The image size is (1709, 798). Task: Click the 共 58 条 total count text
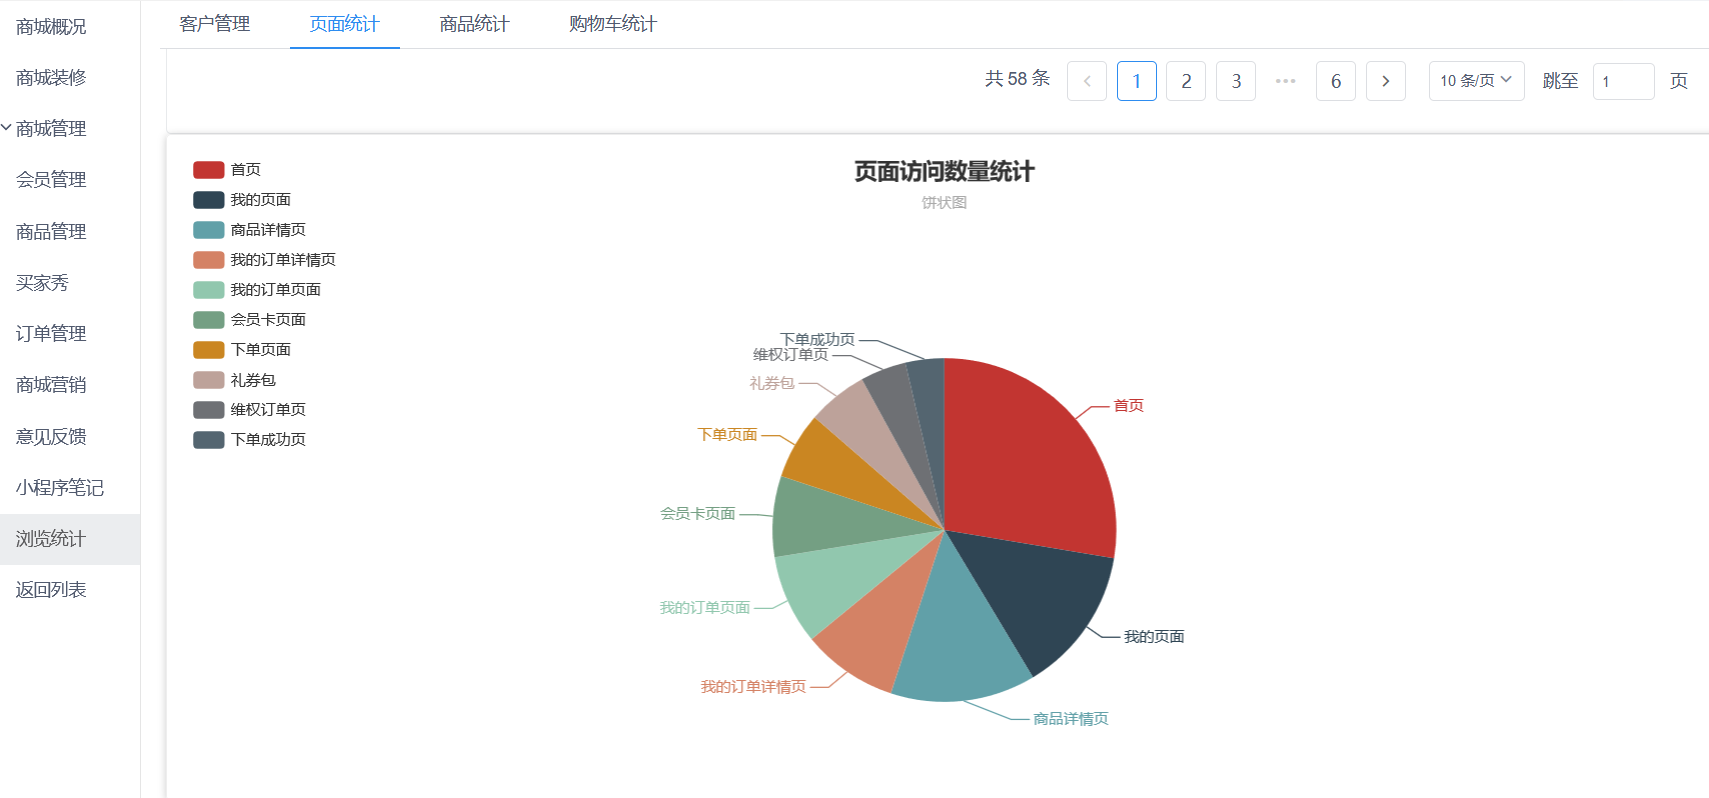click(1017, 79)
